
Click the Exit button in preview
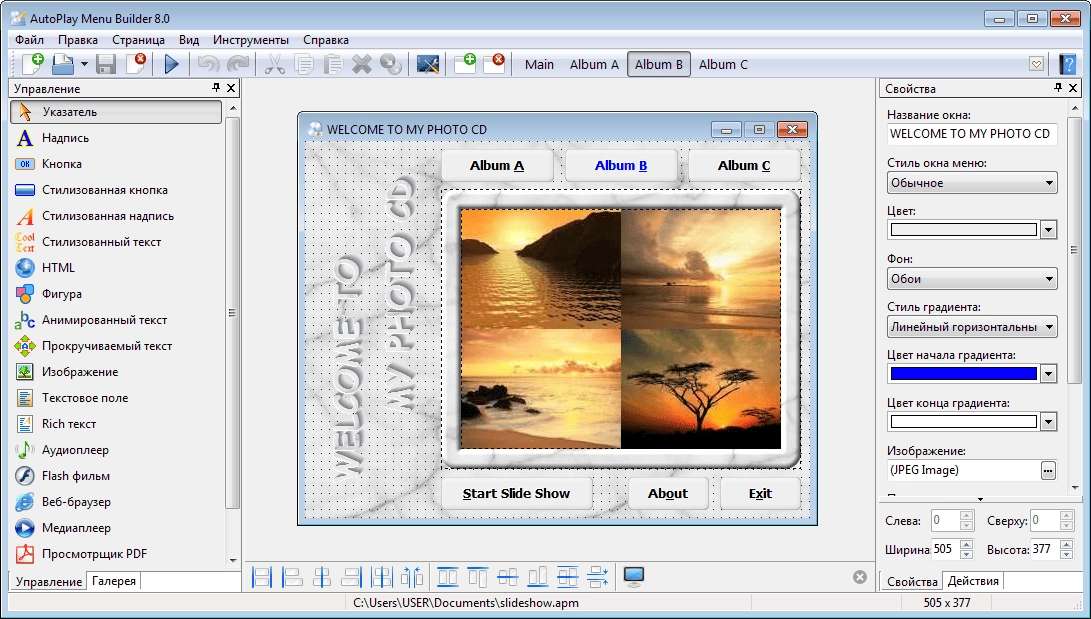click(x=760, y=494)
